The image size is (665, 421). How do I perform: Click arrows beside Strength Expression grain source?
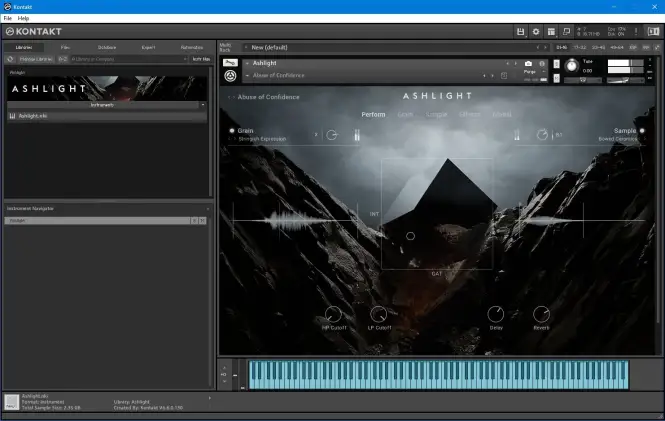click(x=232, y=139)
